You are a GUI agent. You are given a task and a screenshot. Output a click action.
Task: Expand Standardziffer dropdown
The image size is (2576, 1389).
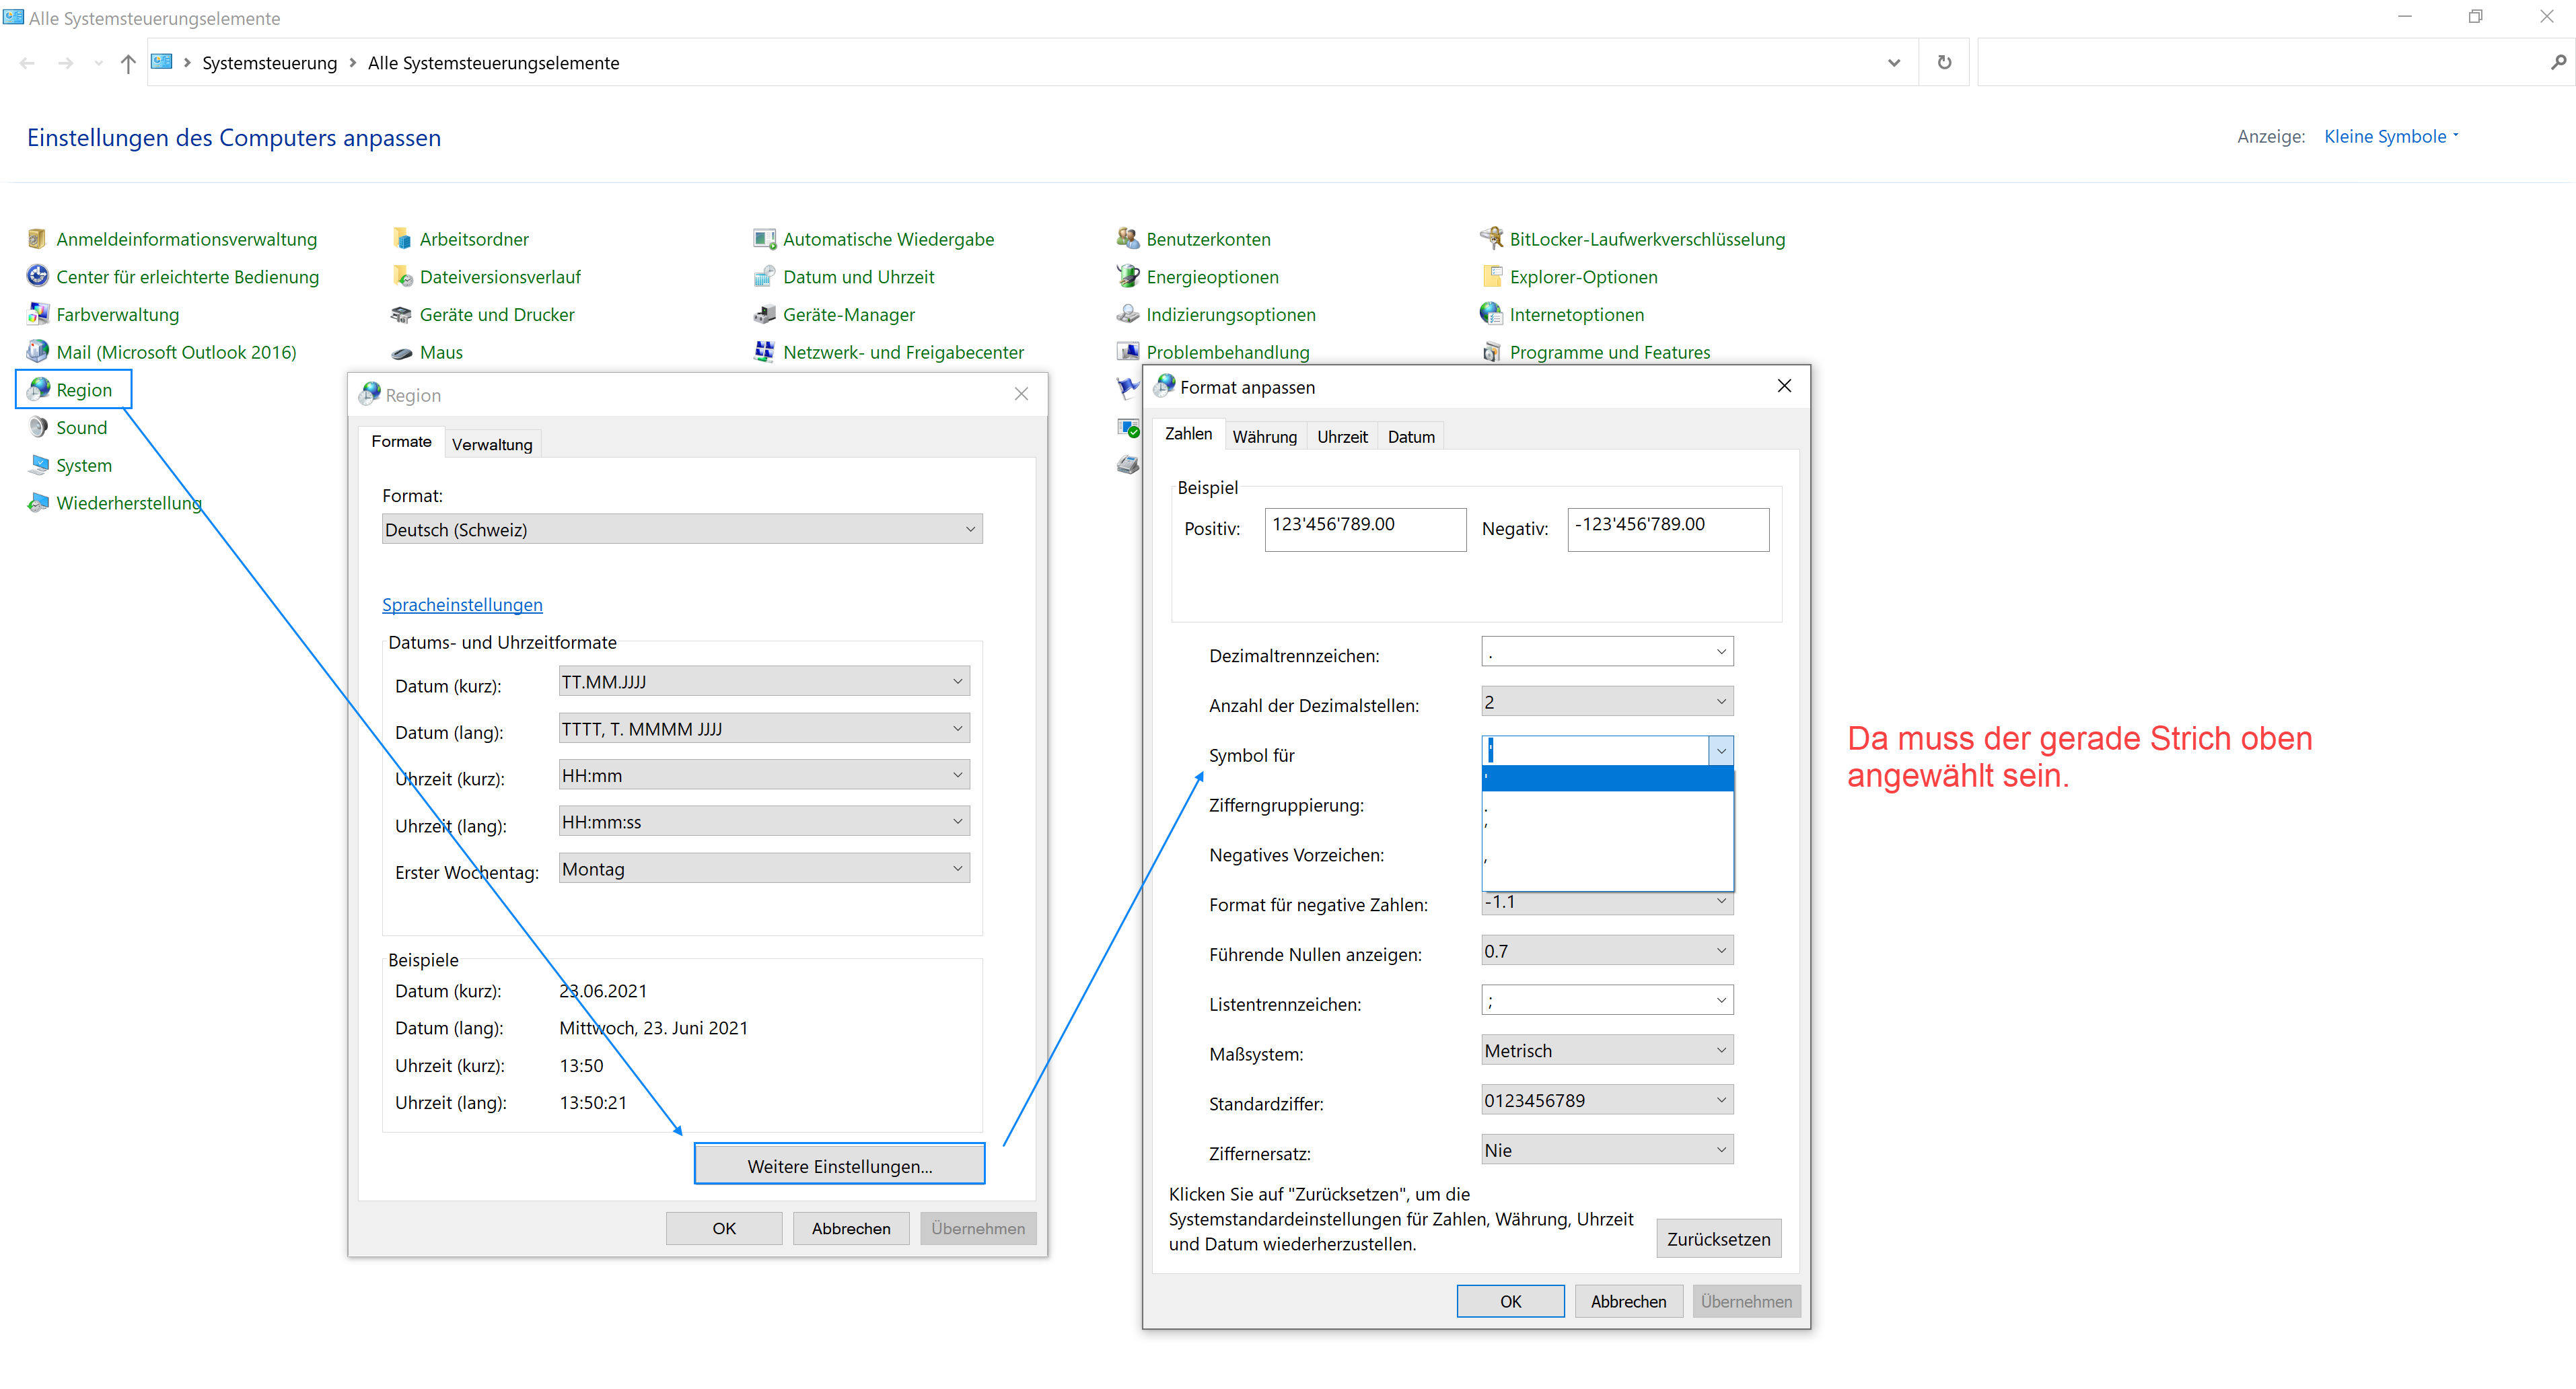click(x=1607, y=1100)
